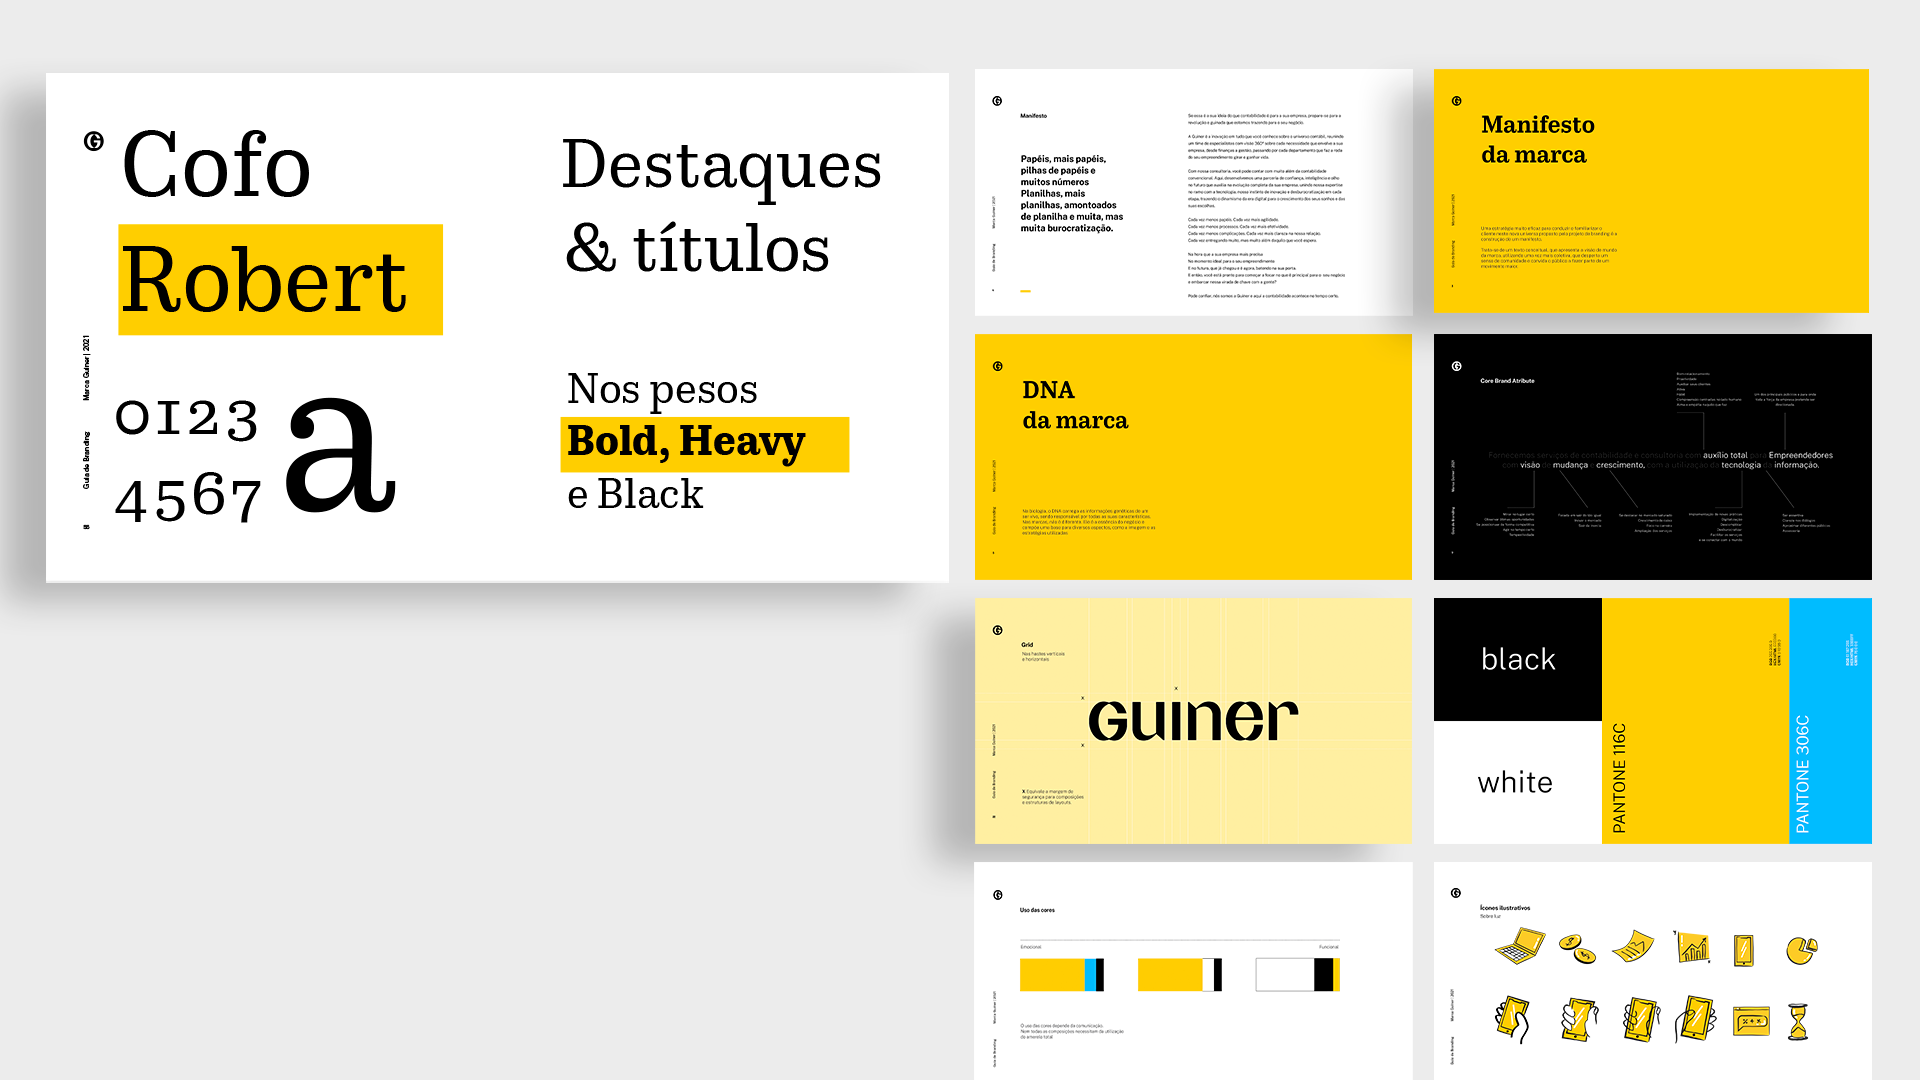The width and height of the screenshot is (1920, 1080).
Task: Open the white Manifesto text slide
Action: (x=1193, y=192)
